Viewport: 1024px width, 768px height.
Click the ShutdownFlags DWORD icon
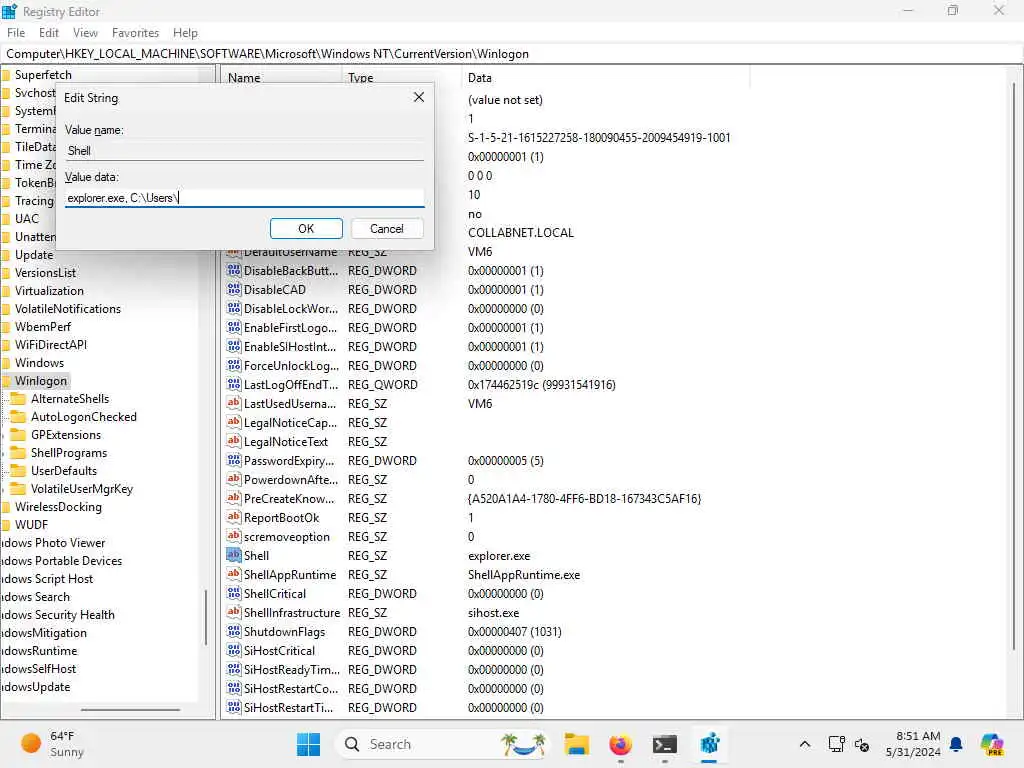pos(233,631)
